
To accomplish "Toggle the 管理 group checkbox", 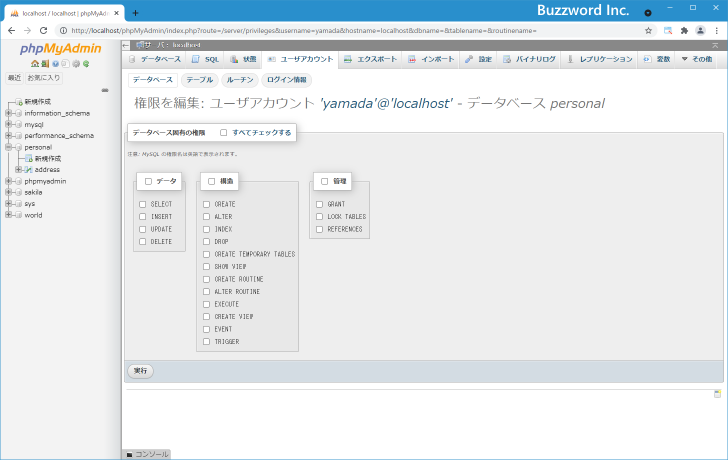I will point(325,181).
